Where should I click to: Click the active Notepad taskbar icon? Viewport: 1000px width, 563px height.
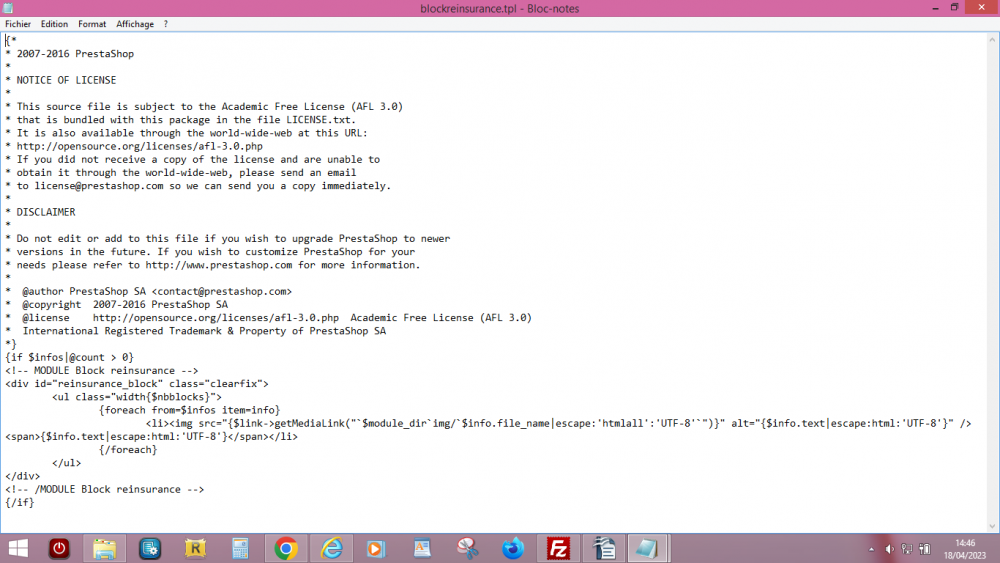coord(647,548)
